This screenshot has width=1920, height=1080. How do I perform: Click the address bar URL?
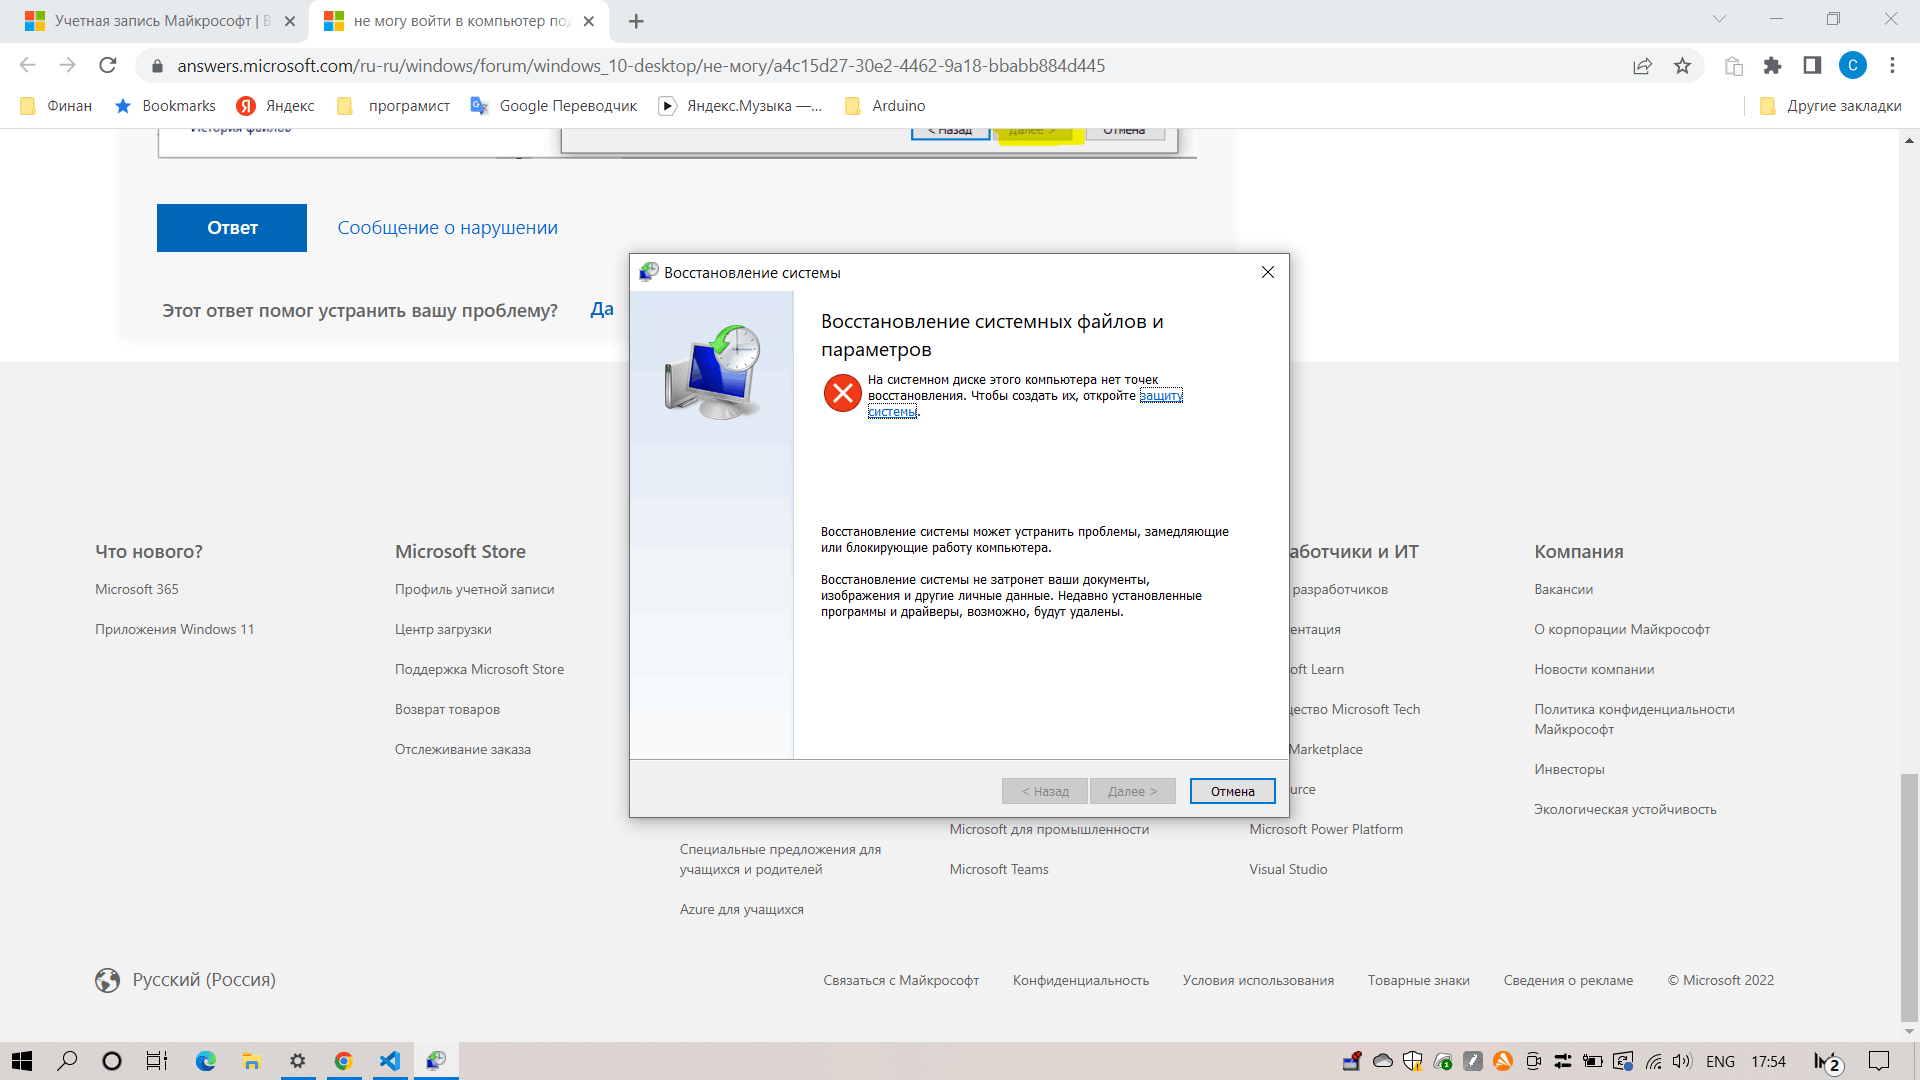[x=641, y=66]
